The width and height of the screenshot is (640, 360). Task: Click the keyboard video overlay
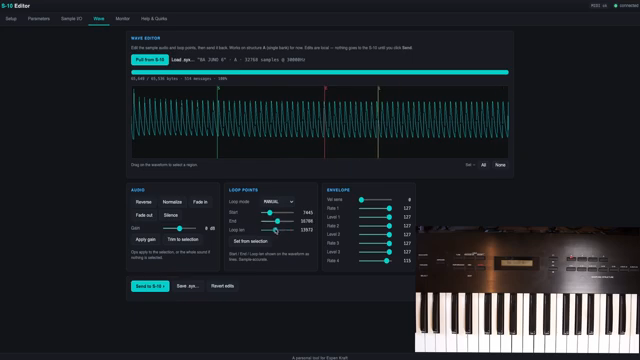(x=527, y=289)
